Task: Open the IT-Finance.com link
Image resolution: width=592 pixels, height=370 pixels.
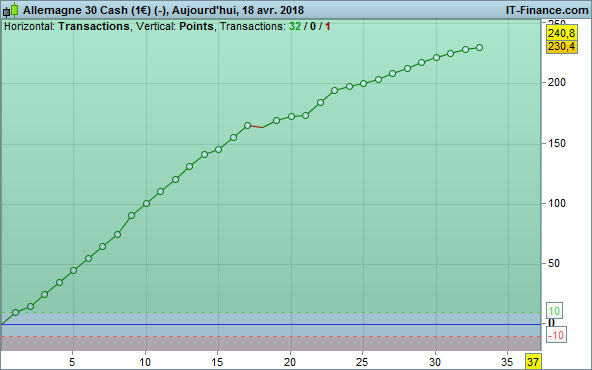Action: [547, 10]
